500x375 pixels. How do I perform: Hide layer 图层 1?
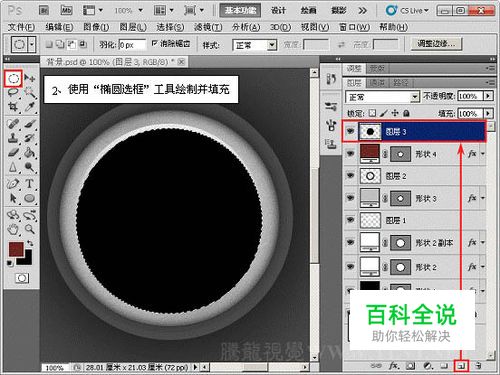click(350, 220)
